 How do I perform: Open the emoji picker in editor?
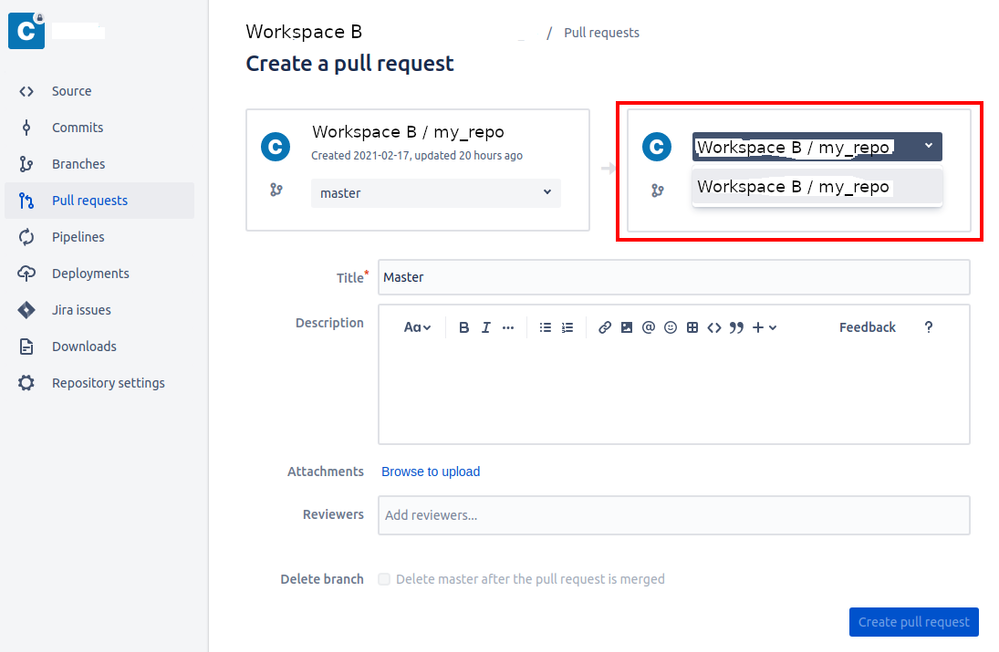pyautogui.click(x=670, y=328)
